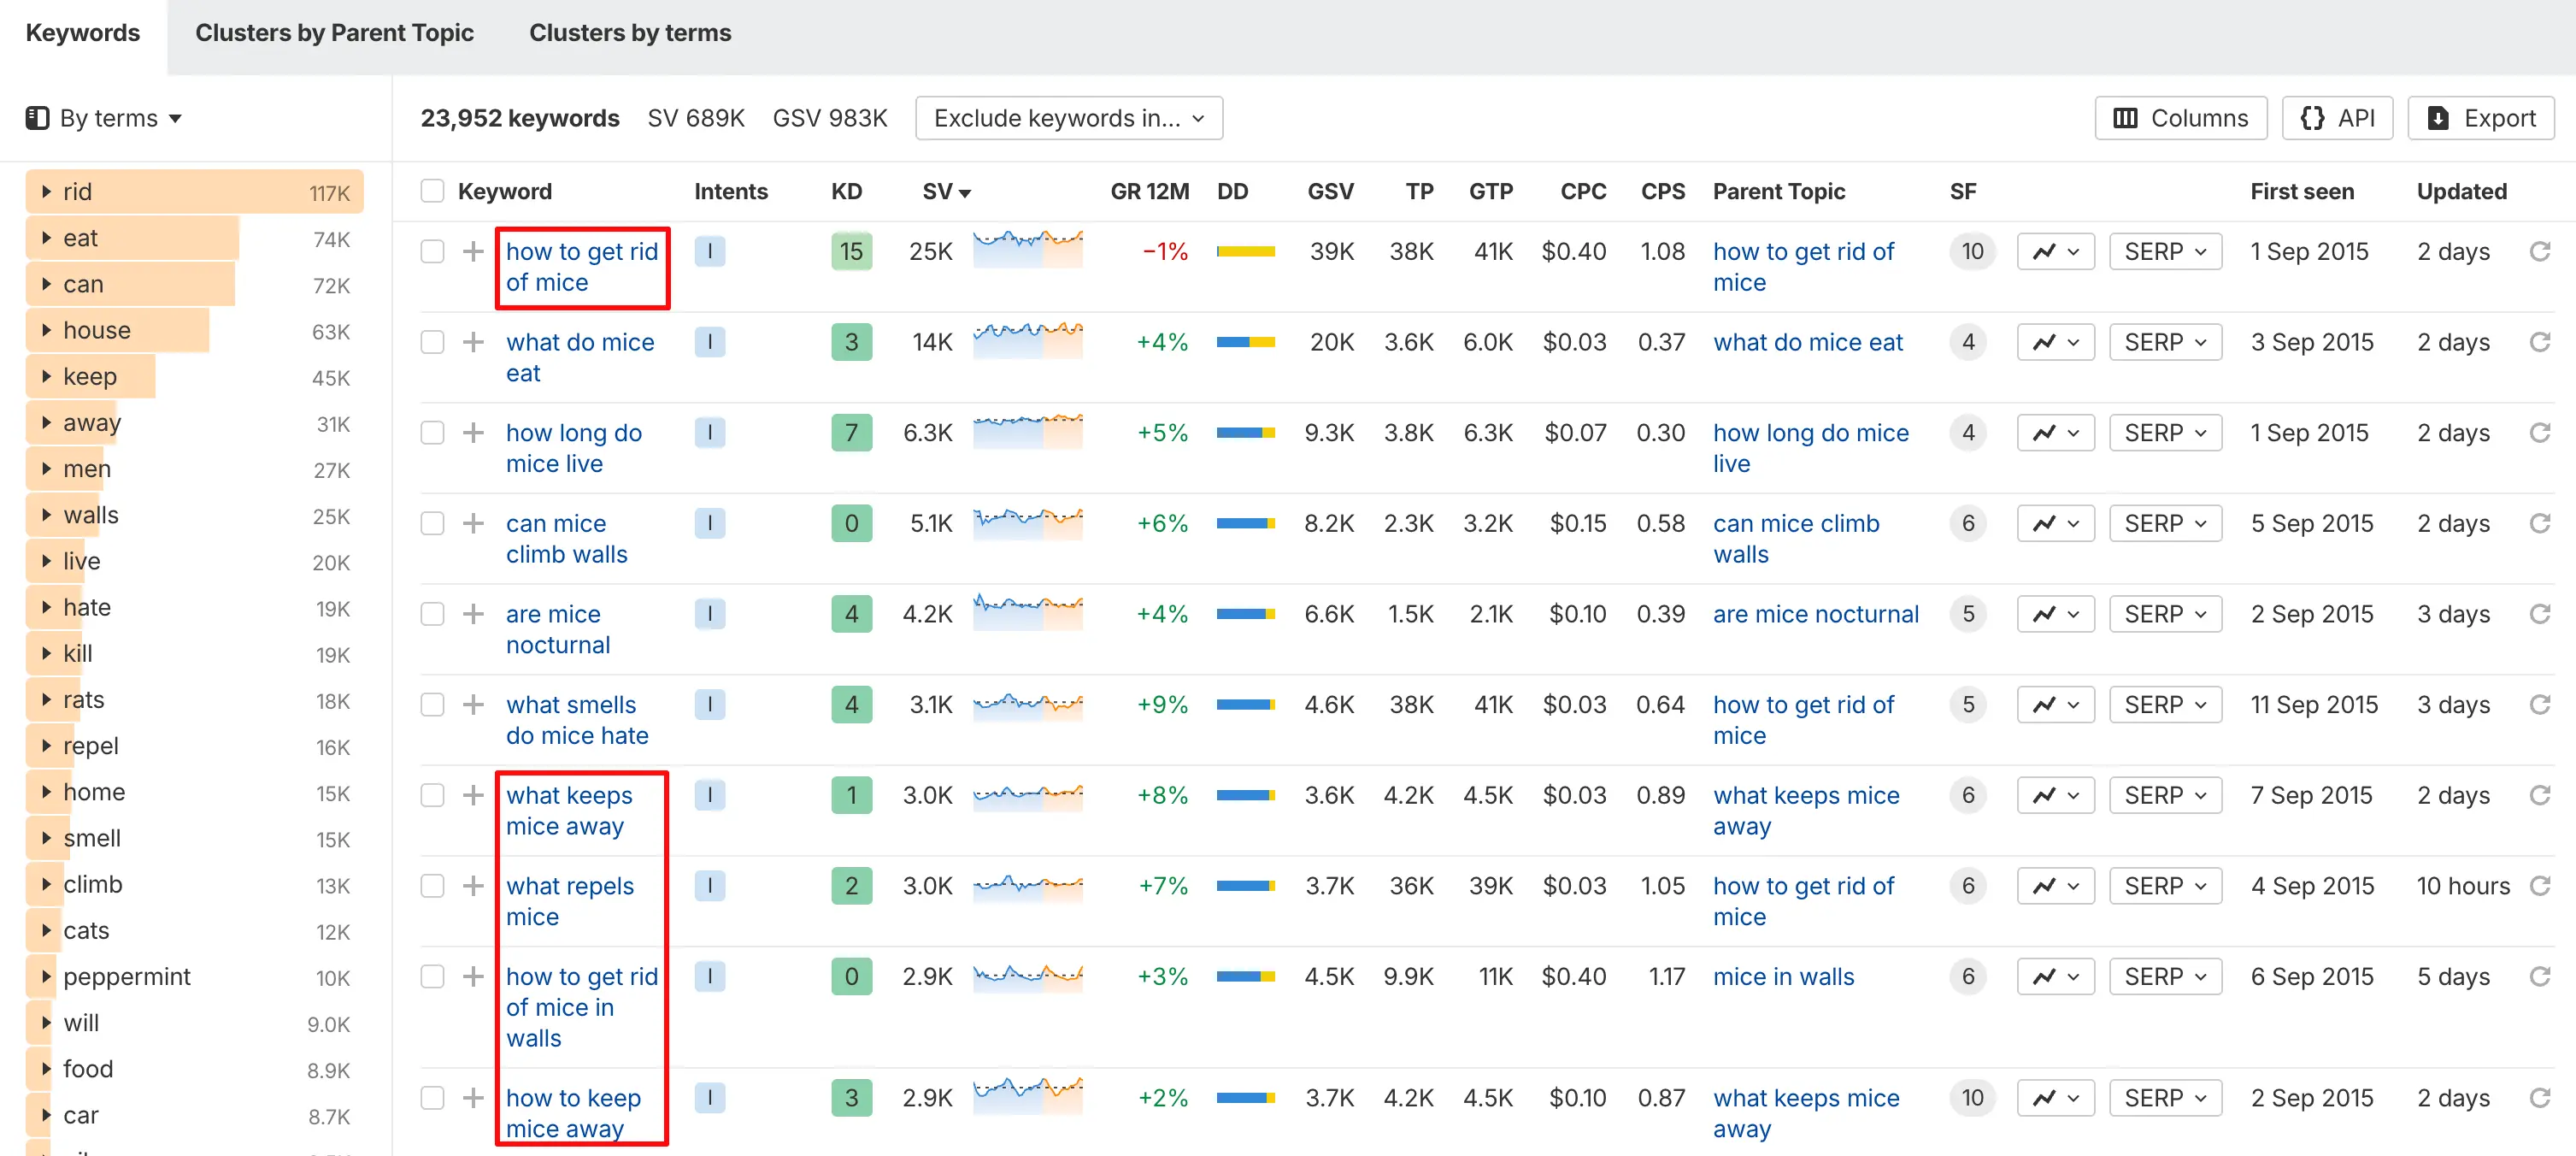Check the 'how to get rid of mice' row
The height and width of the screenshot is (1156, 2576).
(432, 251)
